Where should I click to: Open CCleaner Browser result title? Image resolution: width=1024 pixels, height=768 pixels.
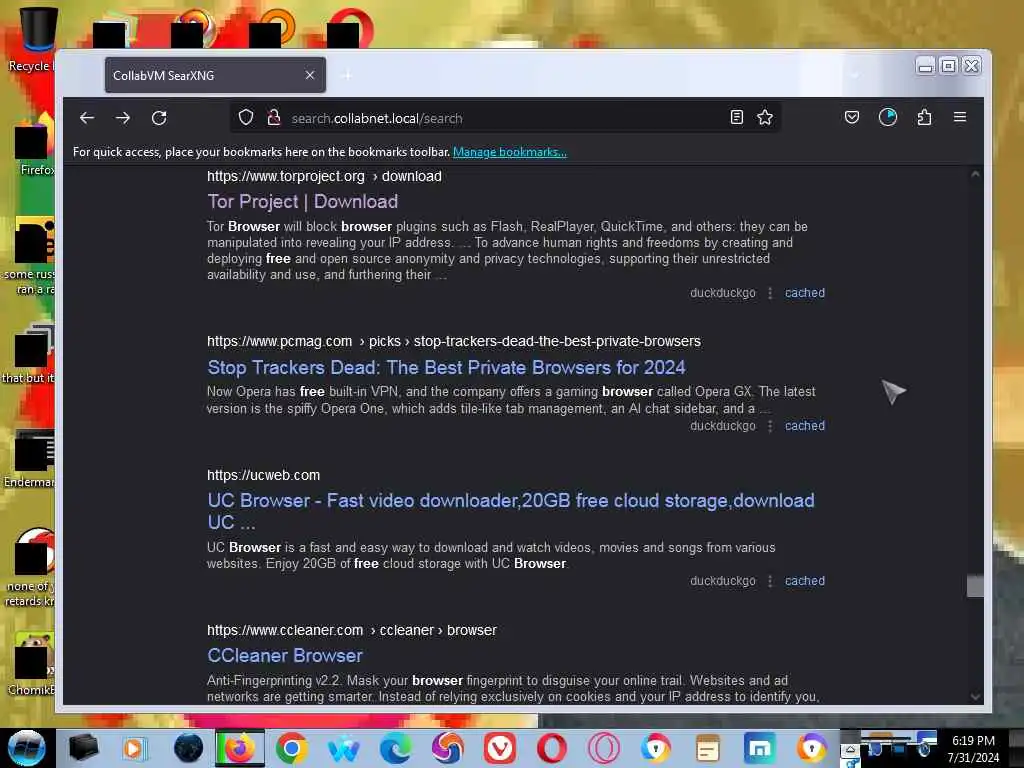point(285,656)
